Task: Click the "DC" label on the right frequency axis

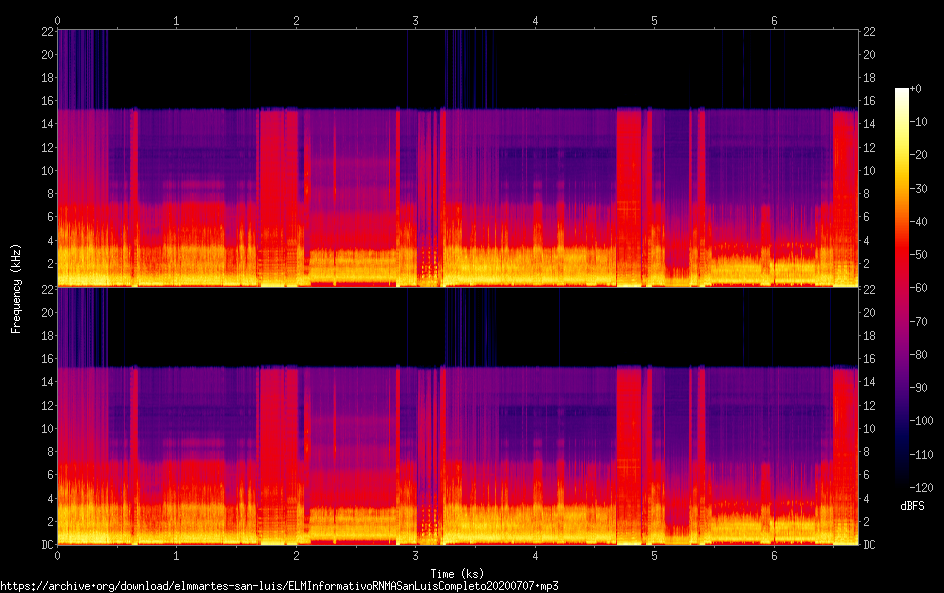Action: (869, 545)
